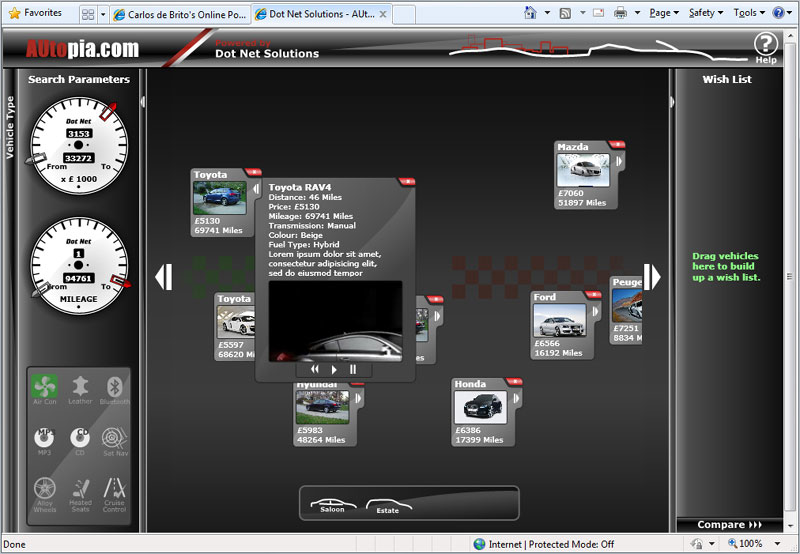This screenshot has width=800, height=554.
Task: Open the Tools menu
Action: pos(749,13)
